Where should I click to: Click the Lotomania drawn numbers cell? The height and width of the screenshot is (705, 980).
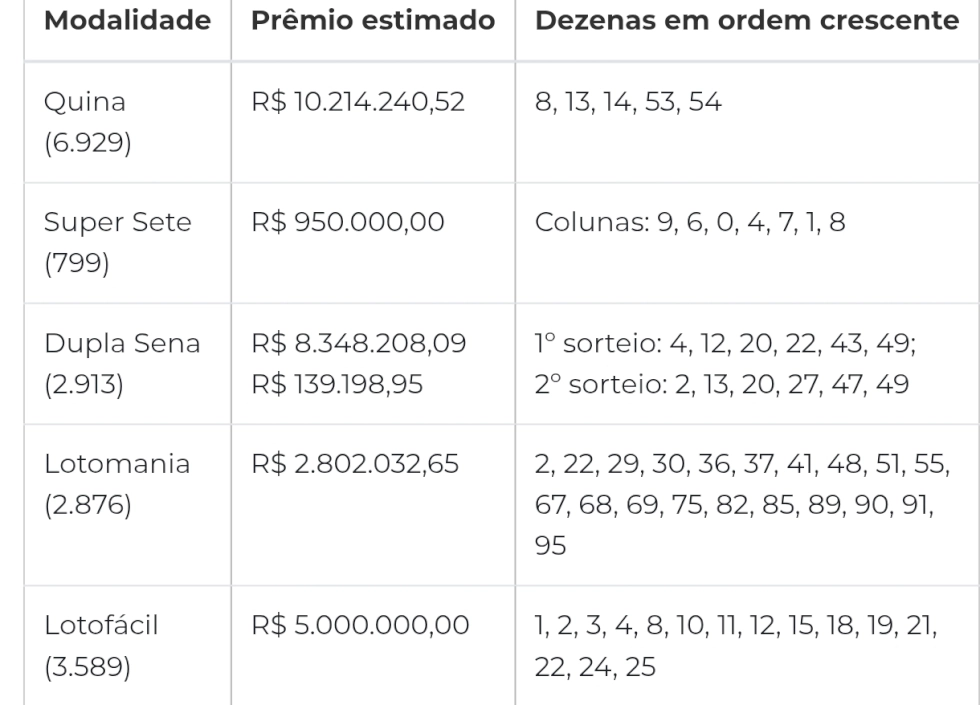748,505
